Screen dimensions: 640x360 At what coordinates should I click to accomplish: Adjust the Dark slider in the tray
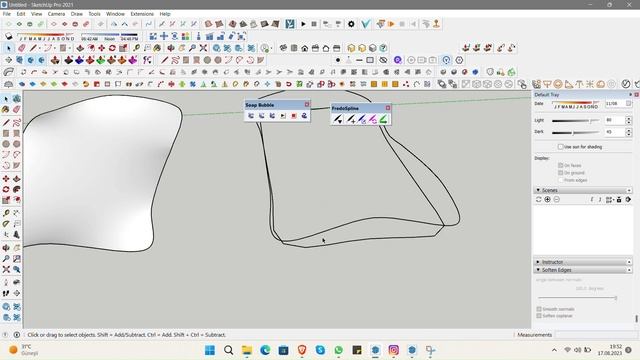576,133
